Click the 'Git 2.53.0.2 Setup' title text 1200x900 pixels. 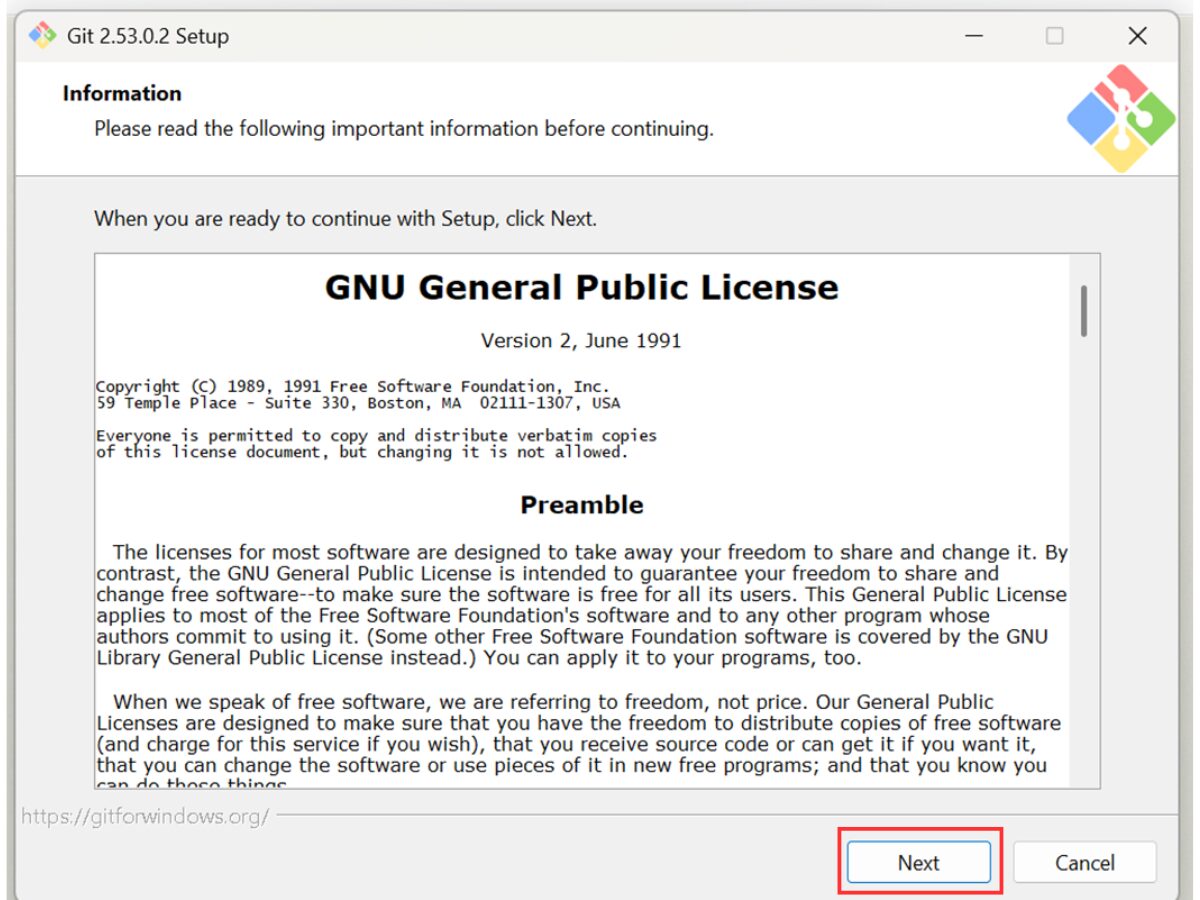148,36
